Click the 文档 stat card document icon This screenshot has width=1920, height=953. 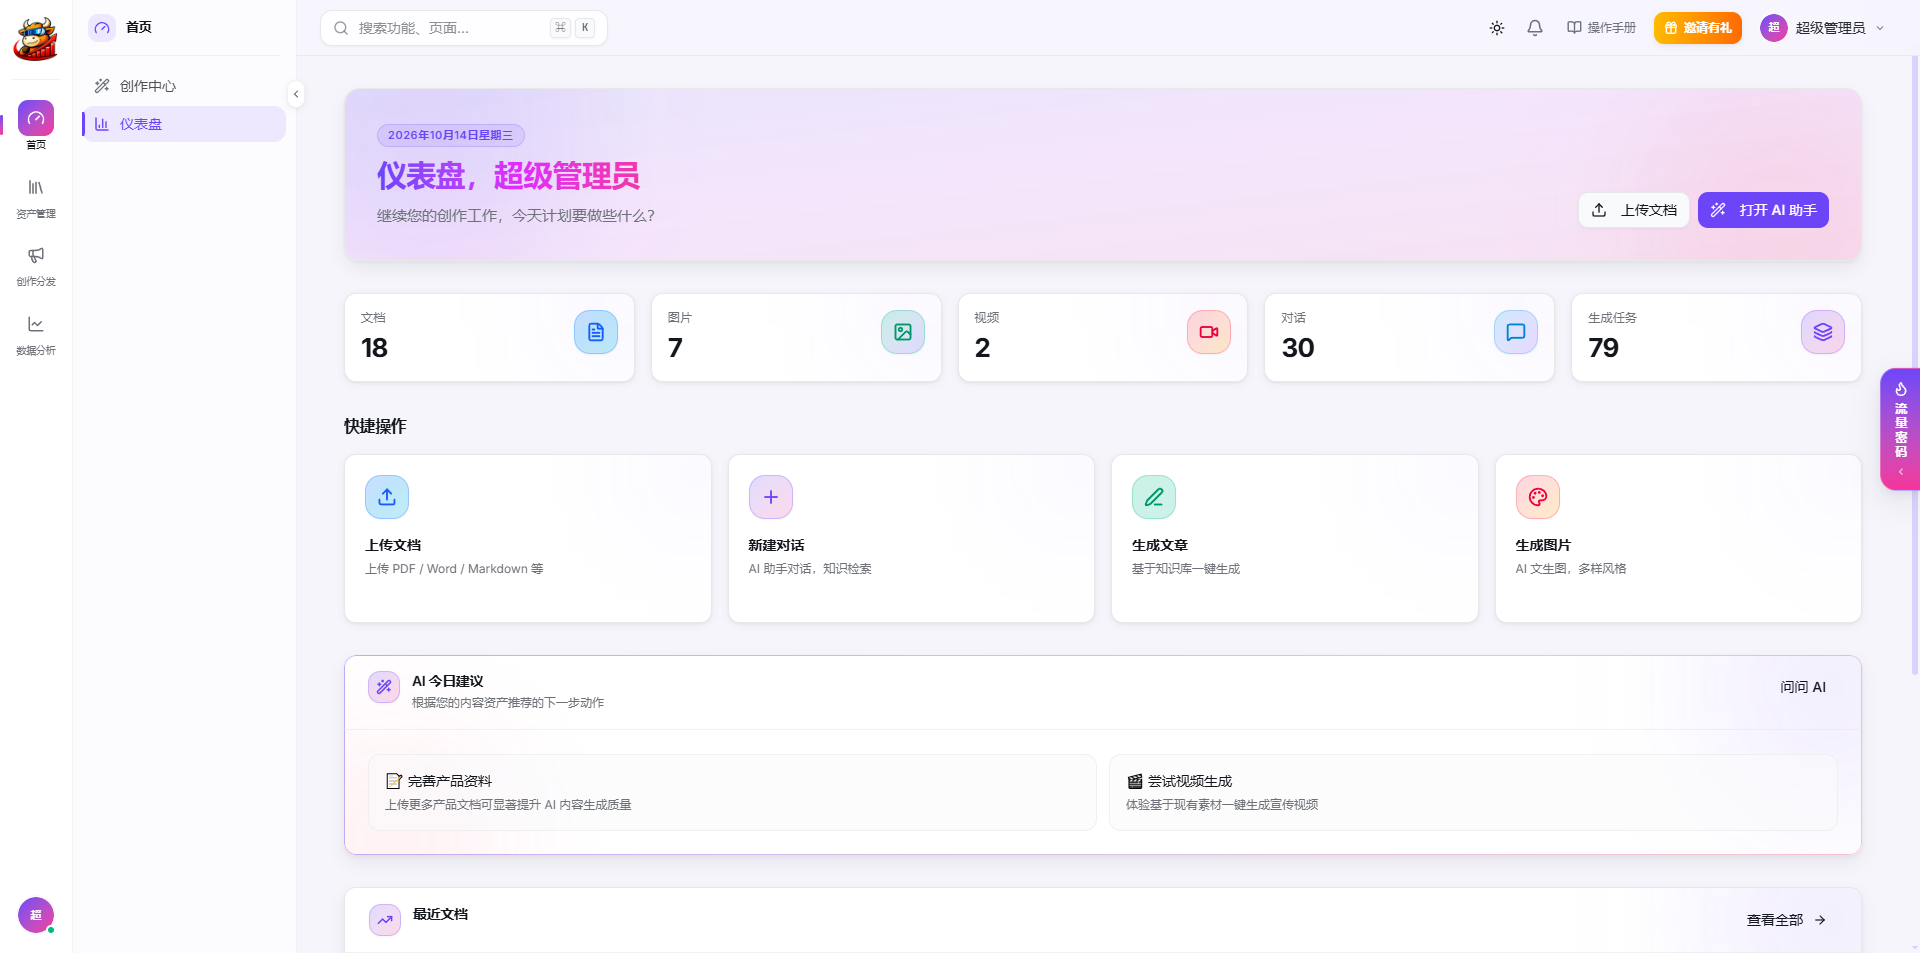click(596, 332)
